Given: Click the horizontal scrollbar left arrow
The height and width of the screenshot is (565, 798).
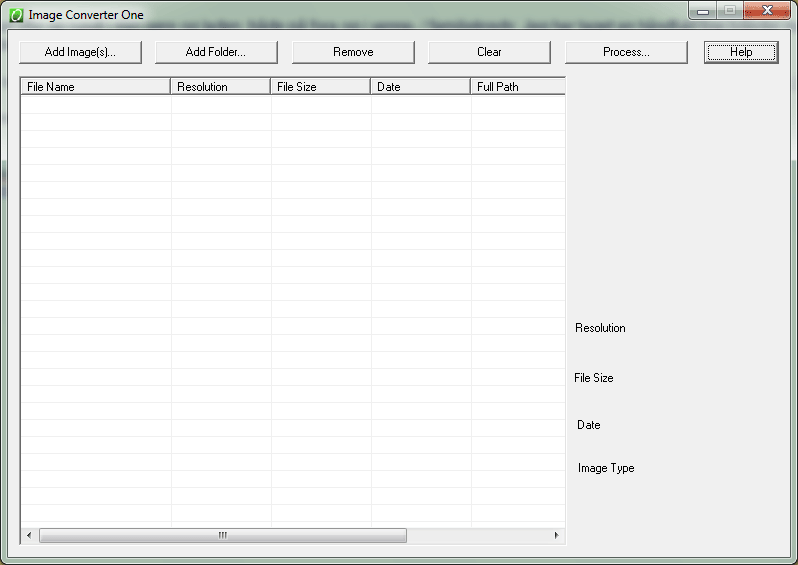Looking at the screenshot, I should point(29,536).
